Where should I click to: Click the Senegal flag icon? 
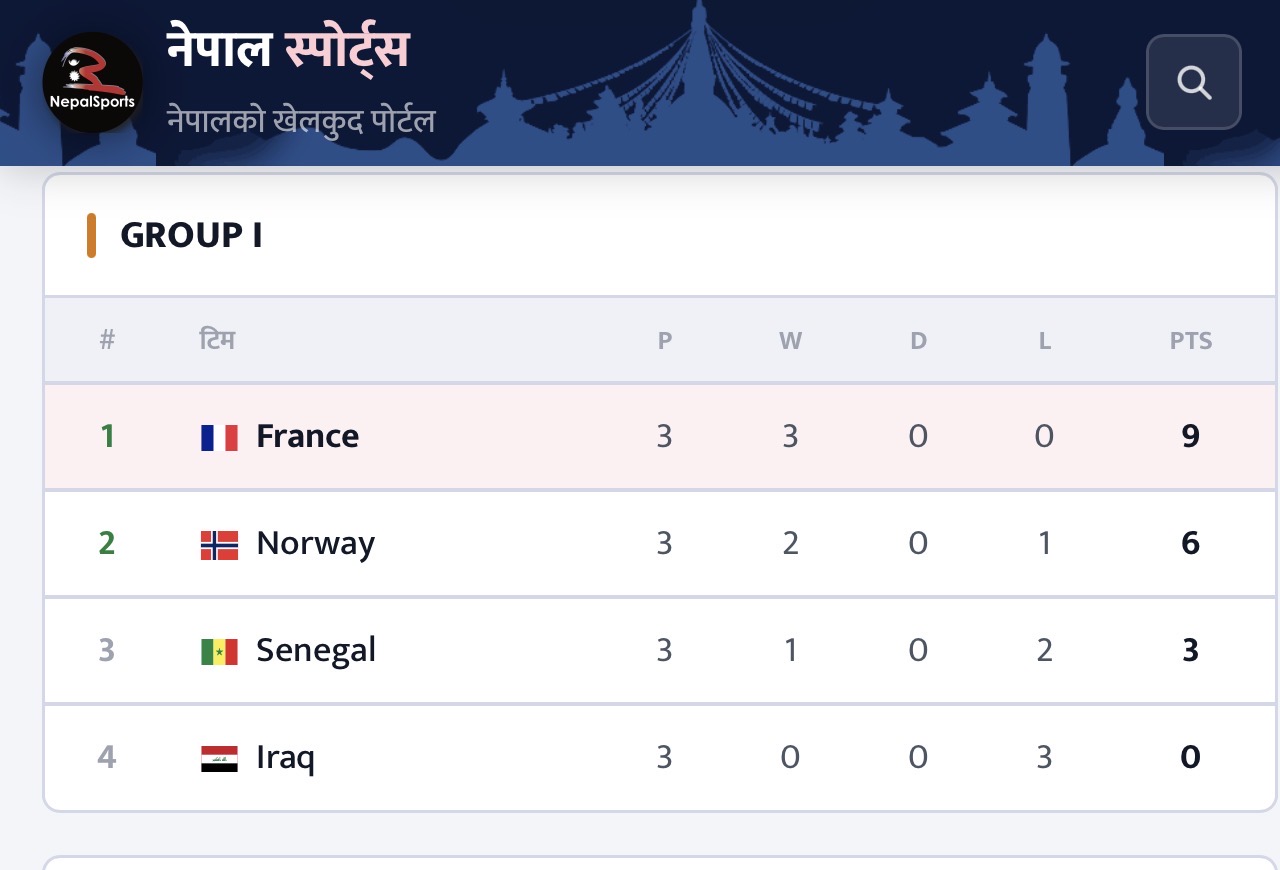click(219, 651)
